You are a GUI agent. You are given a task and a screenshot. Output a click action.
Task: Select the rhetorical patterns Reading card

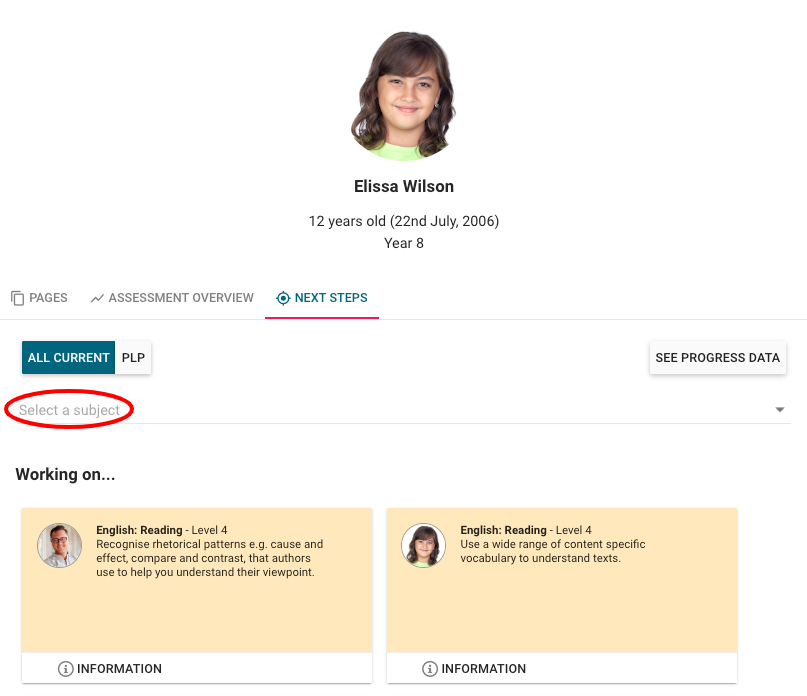pyautogui.click(x=197, y=590)
